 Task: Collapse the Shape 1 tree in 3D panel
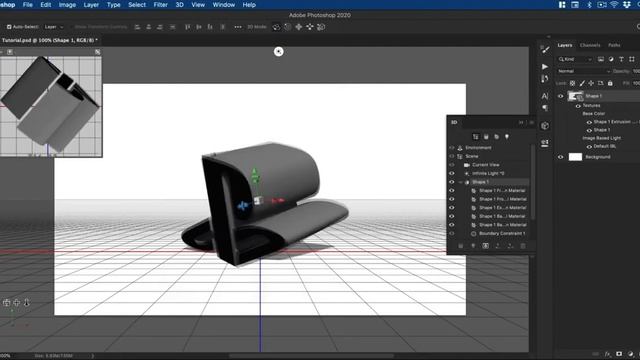tap(461, 182)
